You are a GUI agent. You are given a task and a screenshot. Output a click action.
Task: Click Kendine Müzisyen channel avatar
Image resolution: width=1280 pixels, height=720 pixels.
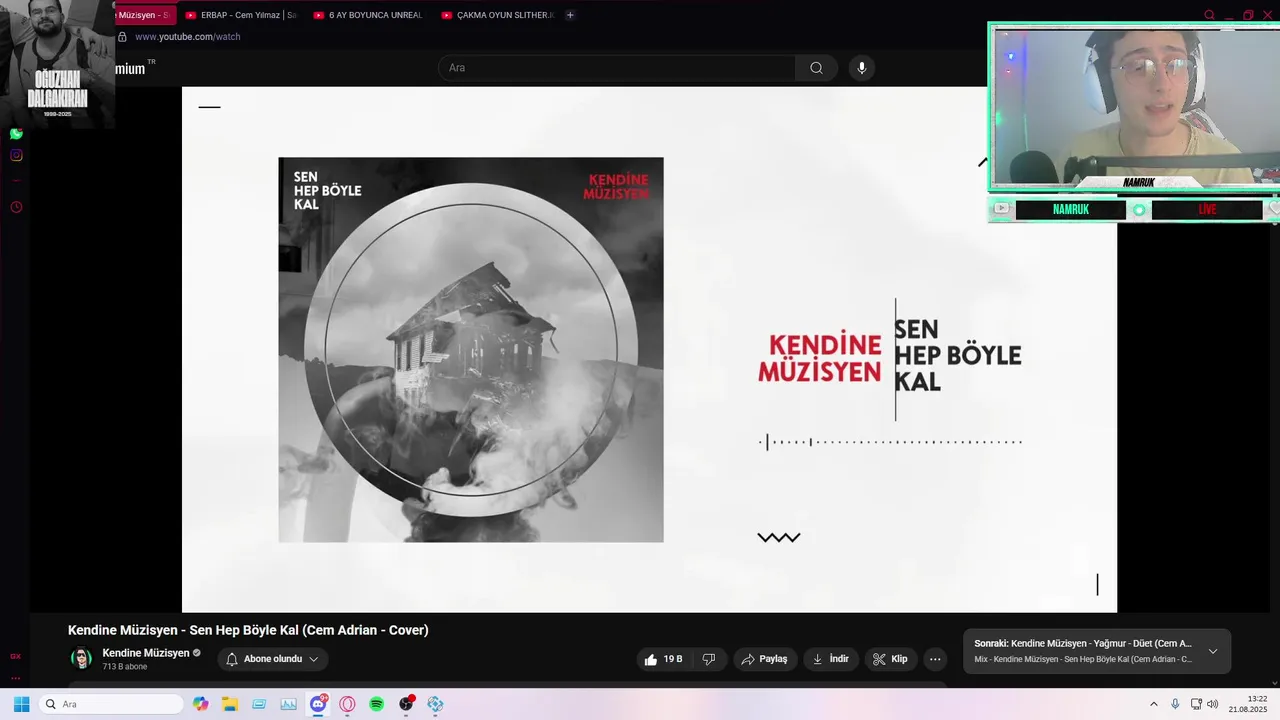(x=81, y=658)
